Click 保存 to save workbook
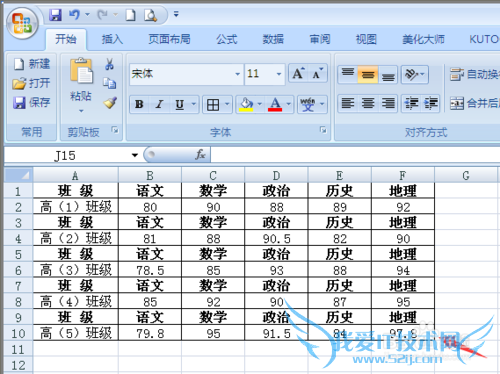This screenshot has width=500, height=374. [x=32, y=102]
